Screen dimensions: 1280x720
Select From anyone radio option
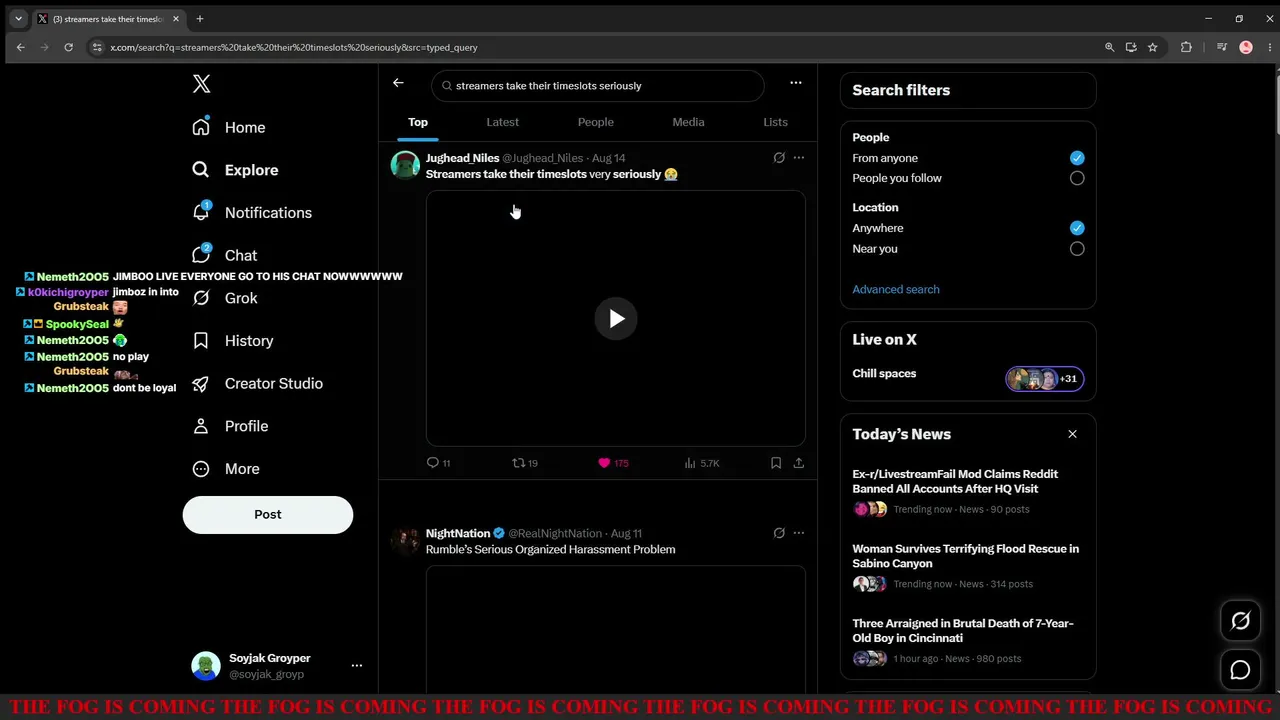[x=1077, y=158]
